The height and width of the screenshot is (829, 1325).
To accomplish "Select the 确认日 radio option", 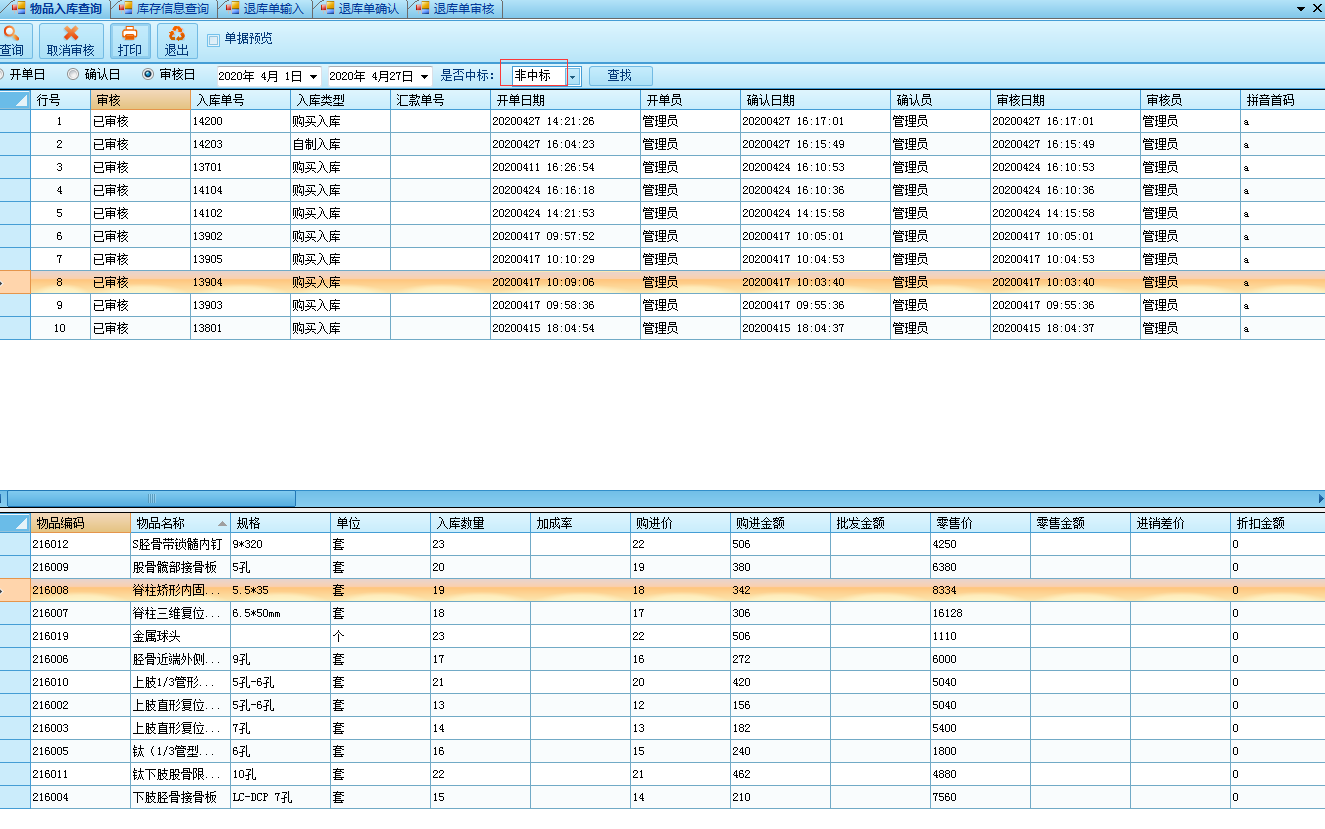I will coord(73,74).
